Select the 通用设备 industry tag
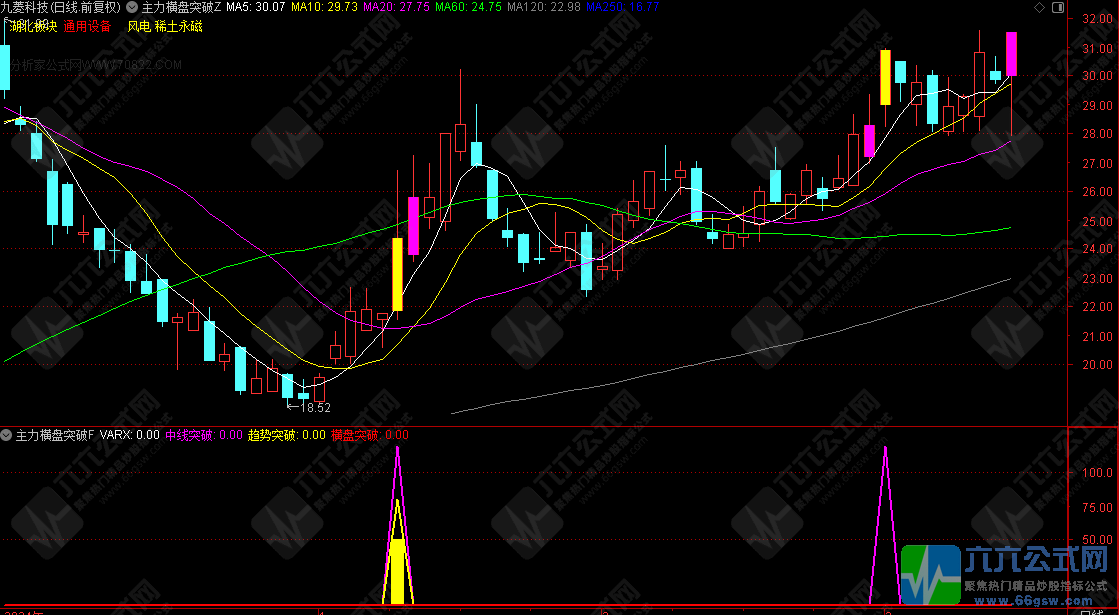The width and height of the screenshot is (1119, 615). coord(87,26)
